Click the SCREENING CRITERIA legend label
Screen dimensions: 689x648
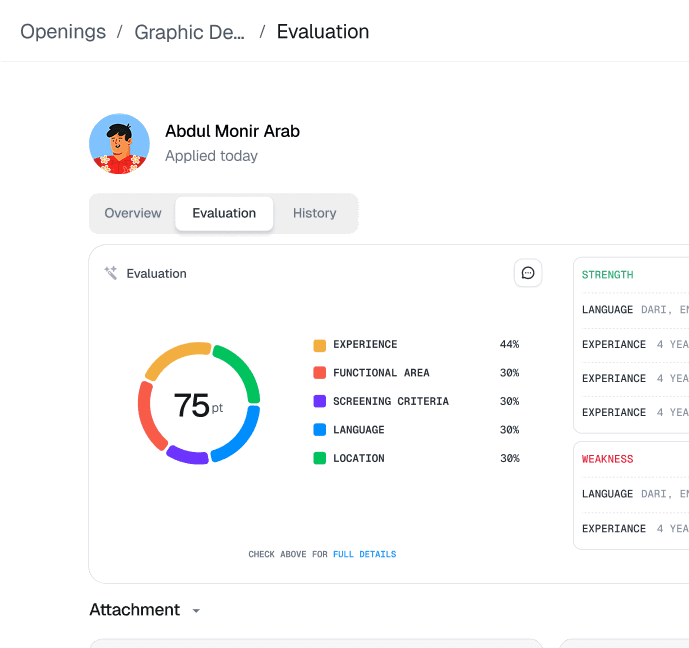pos(391,402)
